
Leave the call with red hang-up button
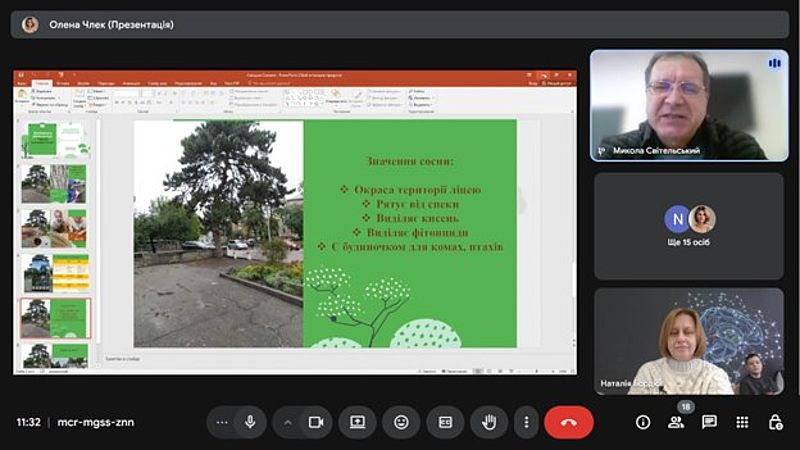point(569,422)
